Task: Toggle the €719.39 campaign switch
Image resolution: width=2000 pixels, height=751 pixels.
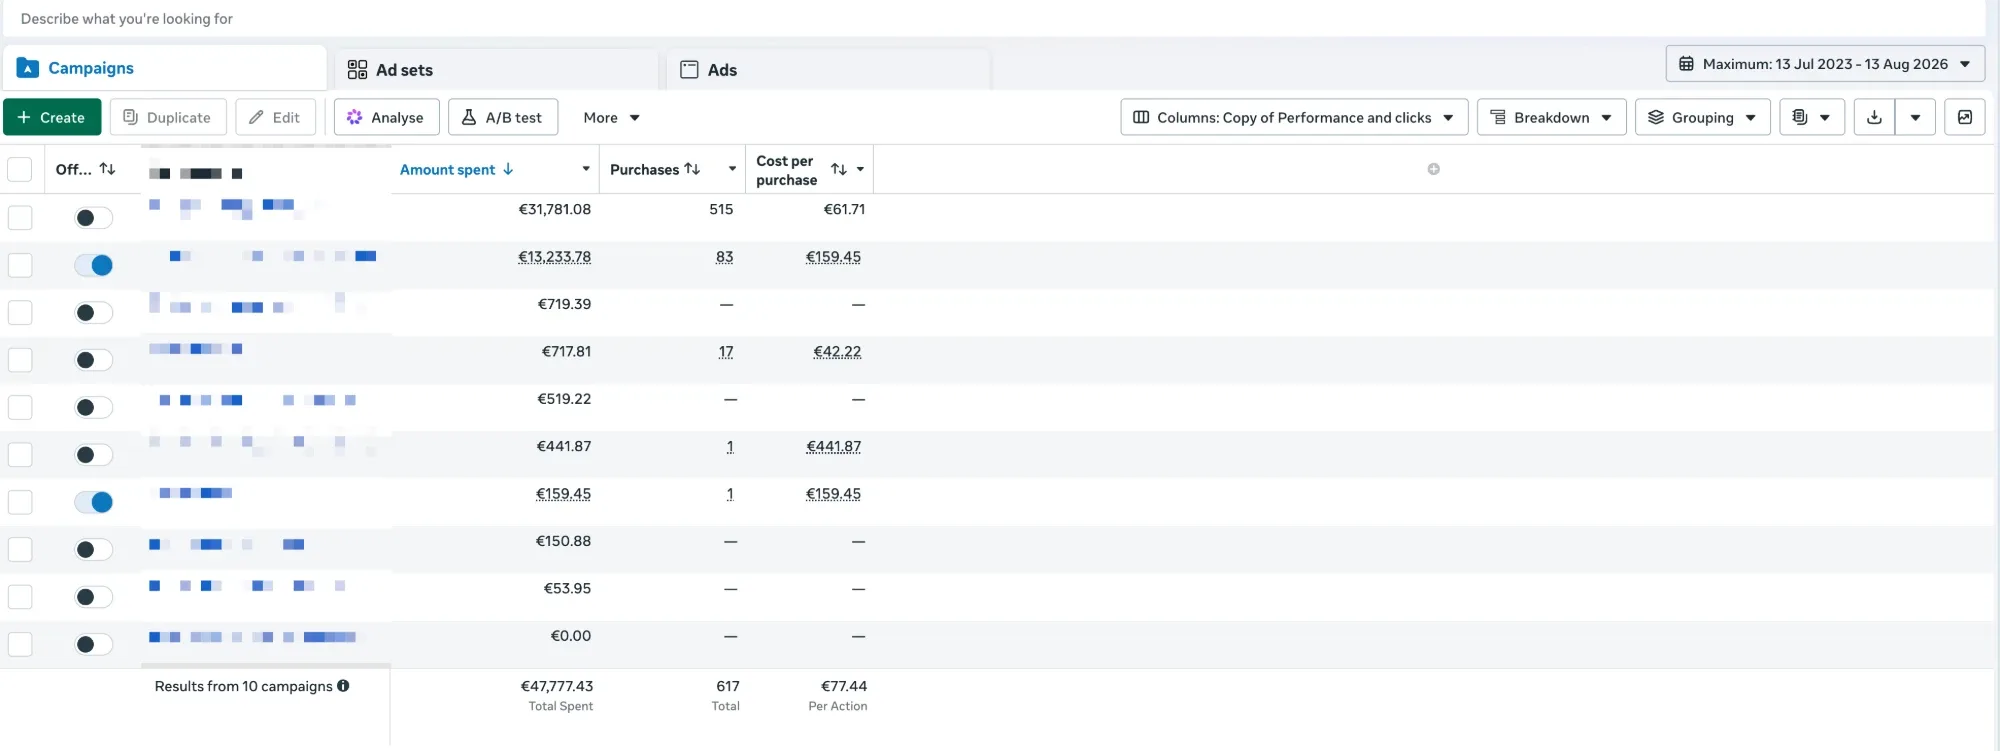Action: pyautogui.click(x=94, y=312)
